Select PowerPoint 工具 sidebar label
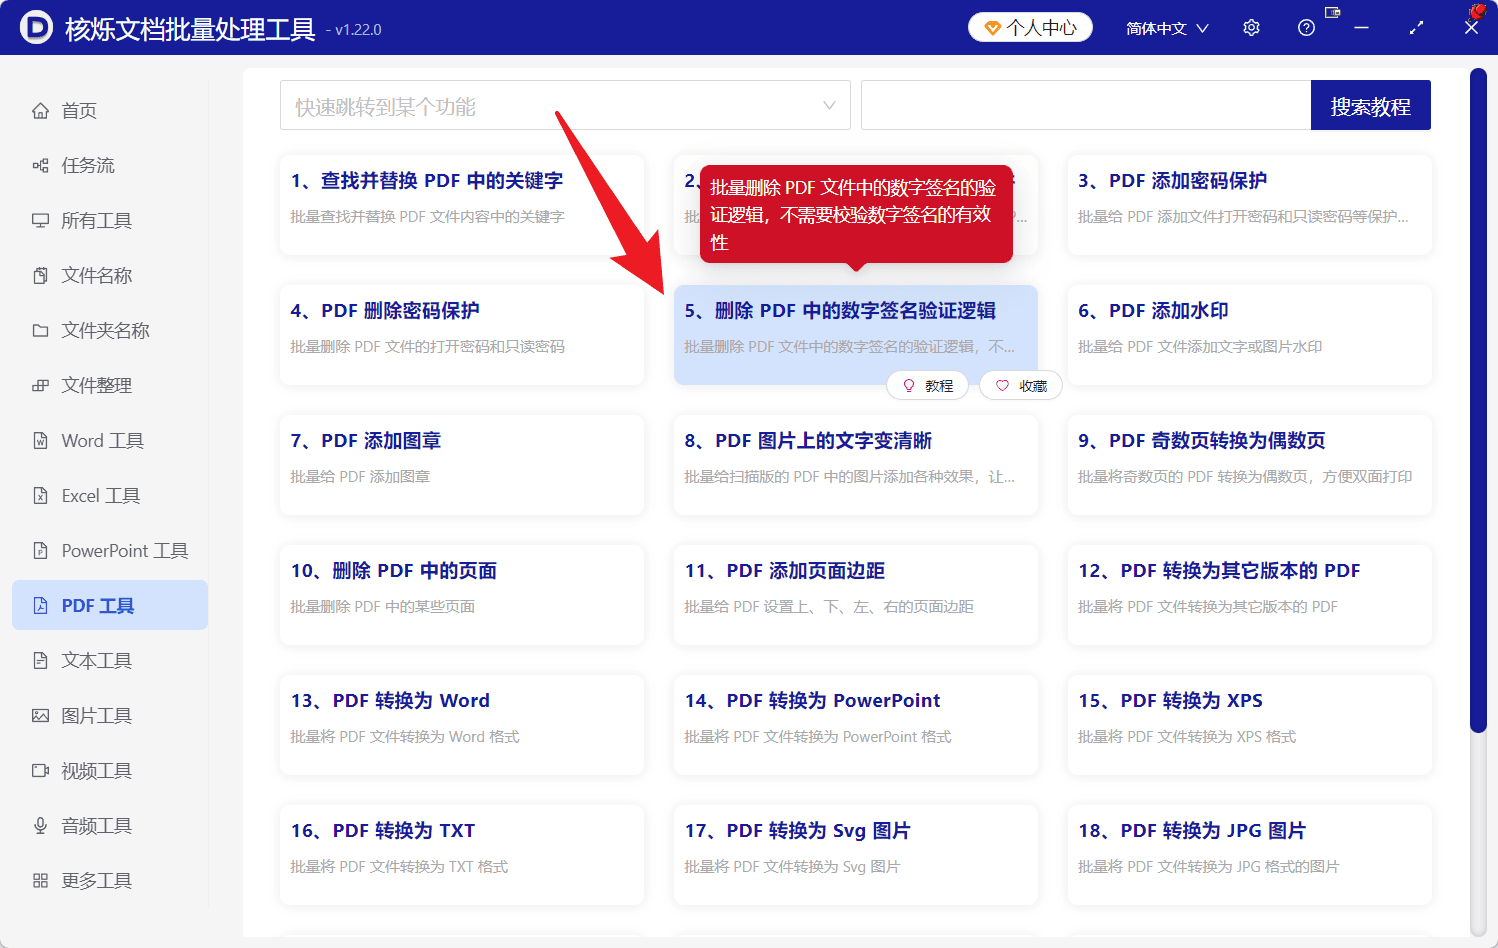This screenshot has width=1498, height=948. tap(125, 551)
